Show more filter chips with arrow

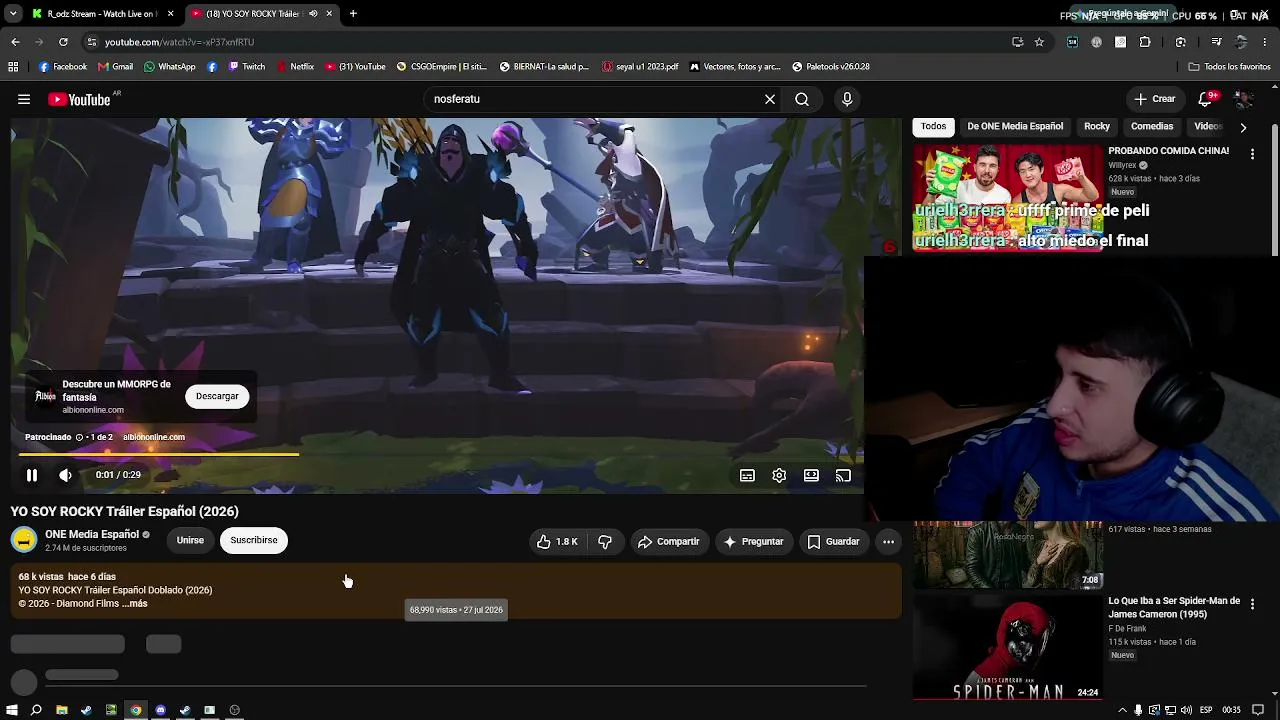(x=1243, y=127)
